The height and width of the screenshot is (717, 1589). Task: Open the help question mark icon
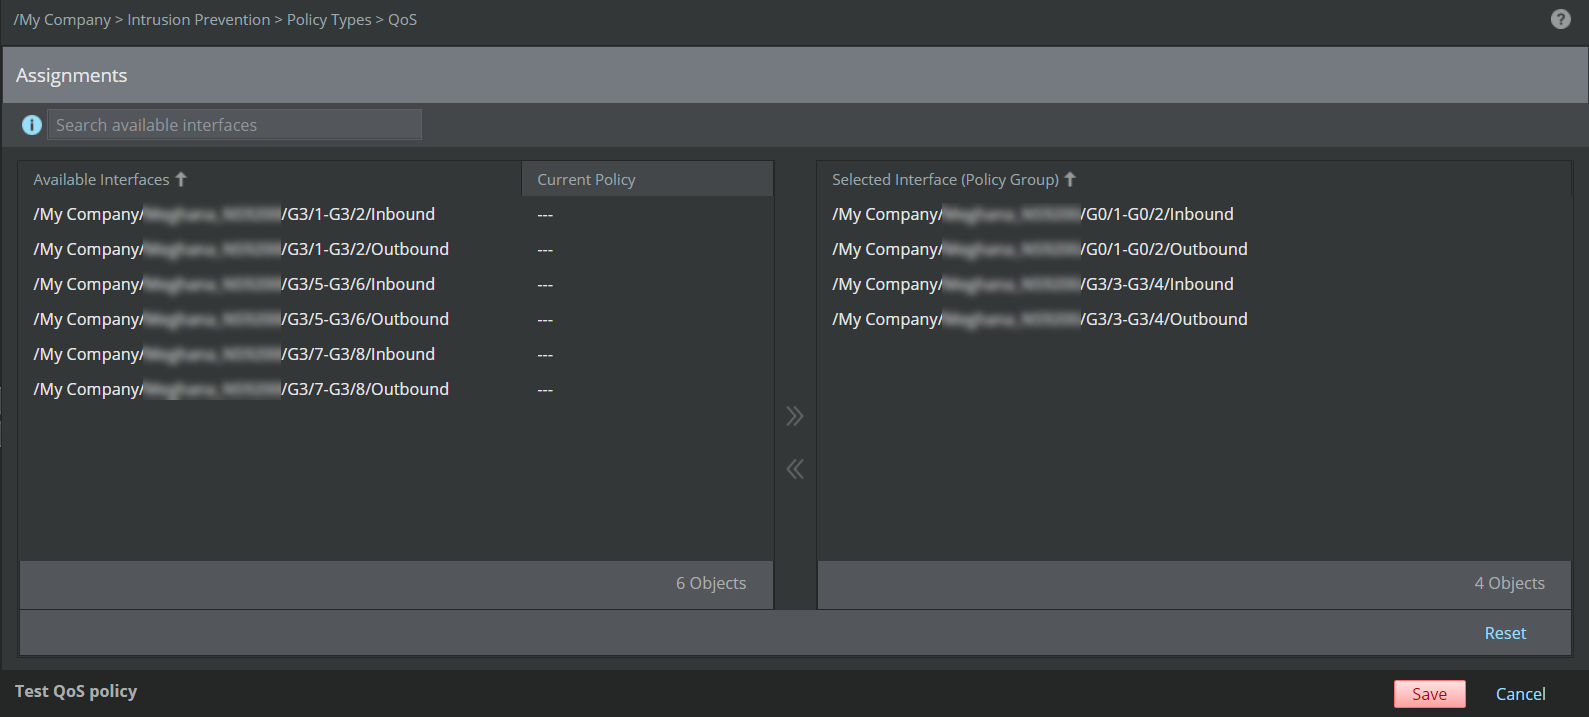(x=1560, y=19)
